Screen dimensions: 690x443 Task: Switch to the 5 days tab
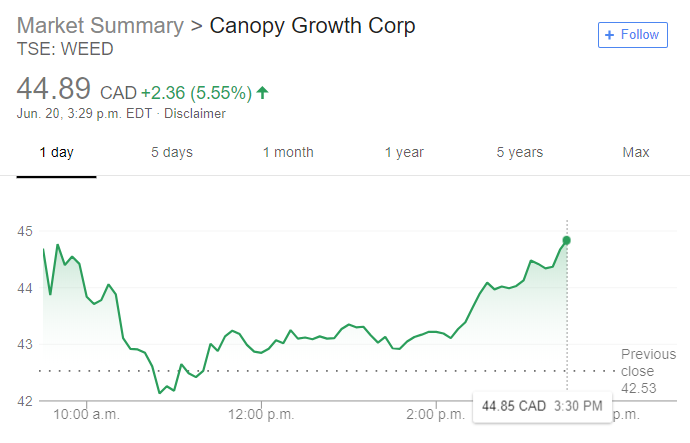pyautogui.click(x=172, y=152)
